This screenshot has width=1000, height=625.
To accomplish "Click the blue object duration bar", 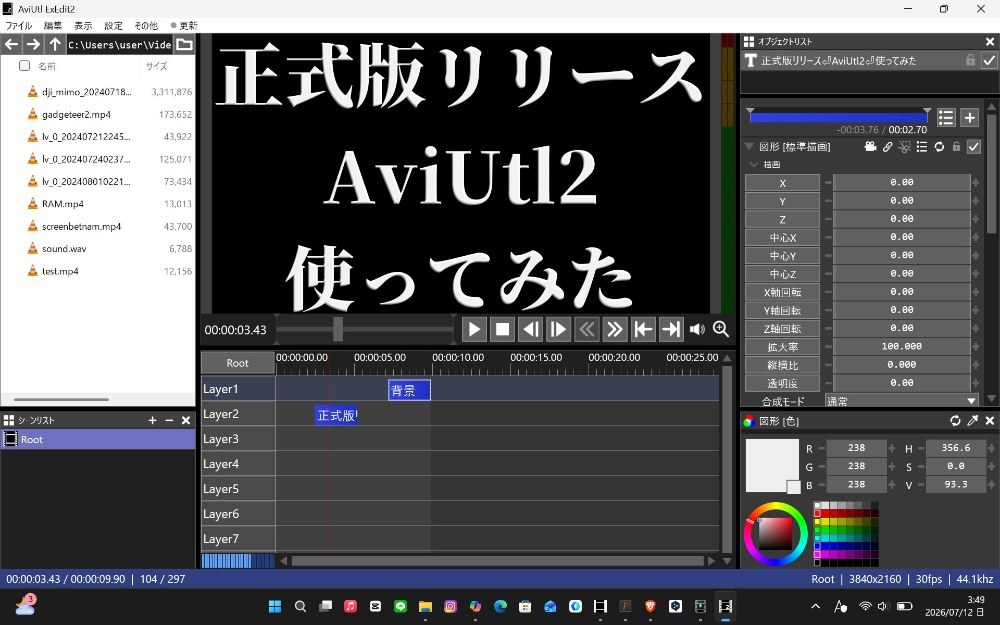I will pyautogui.click(x=838, y=117).
